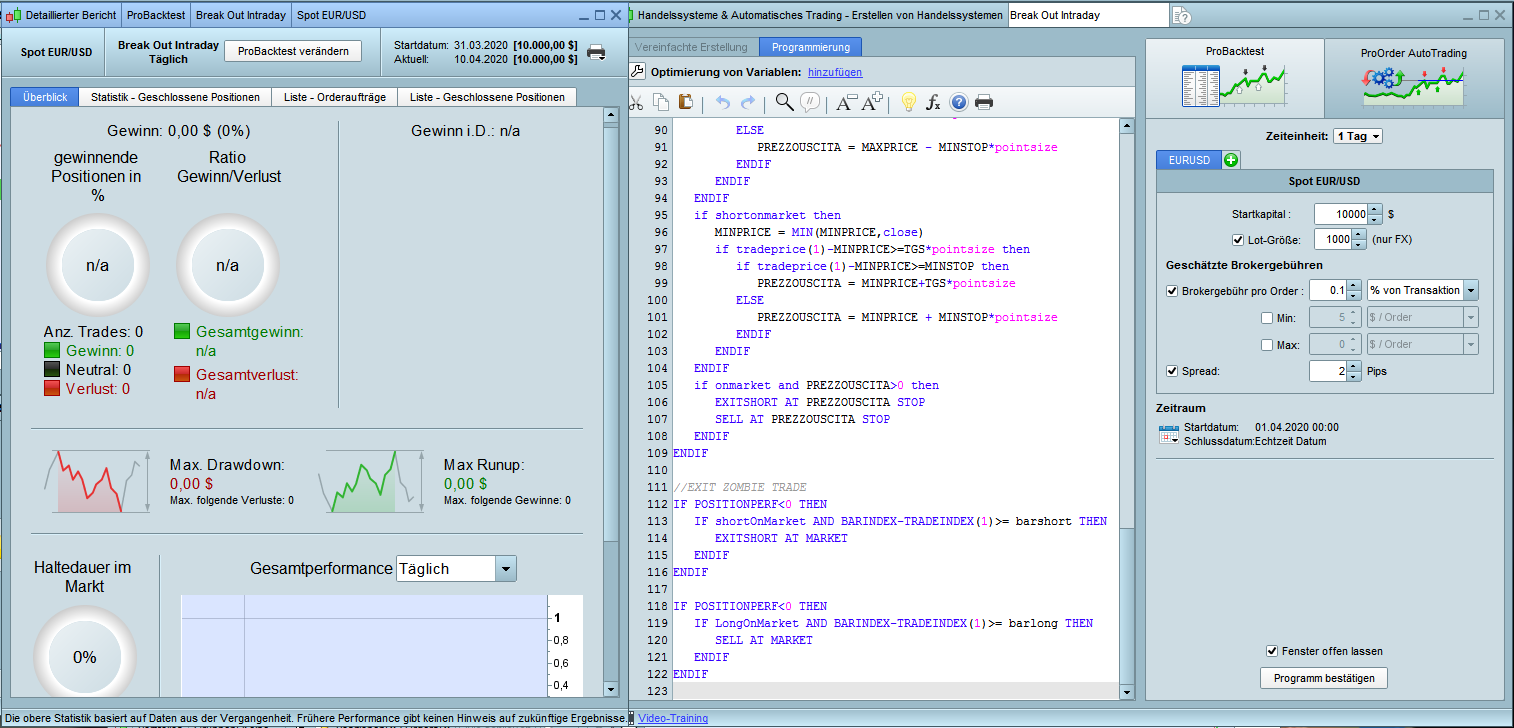The image size is (1514, 728).
Task: Open the Zeiteinheit 1 Tag dropdown
Action: (x=1357, y=136)
